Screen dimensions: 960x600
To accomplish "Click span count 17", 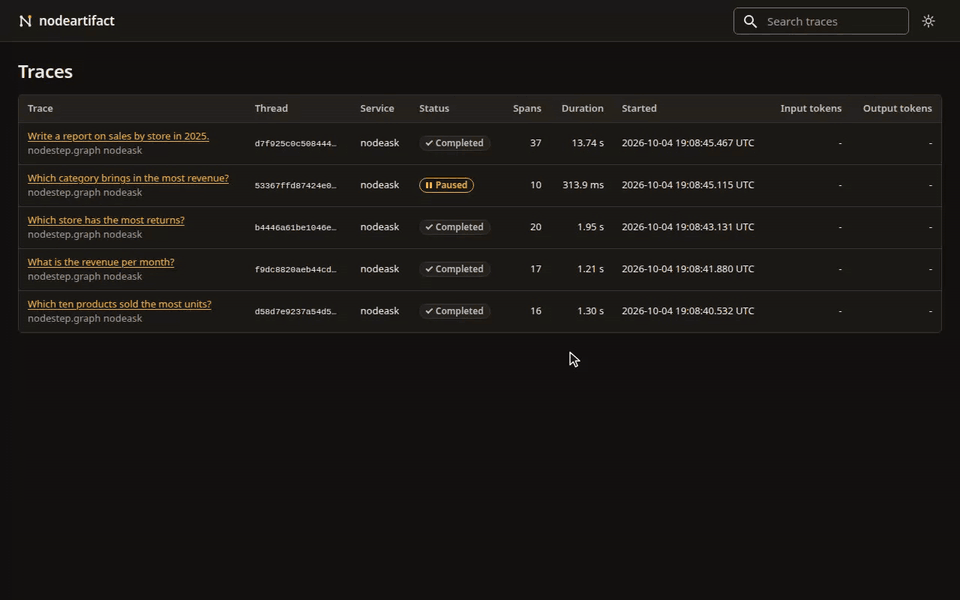I will tap(536, 269).
